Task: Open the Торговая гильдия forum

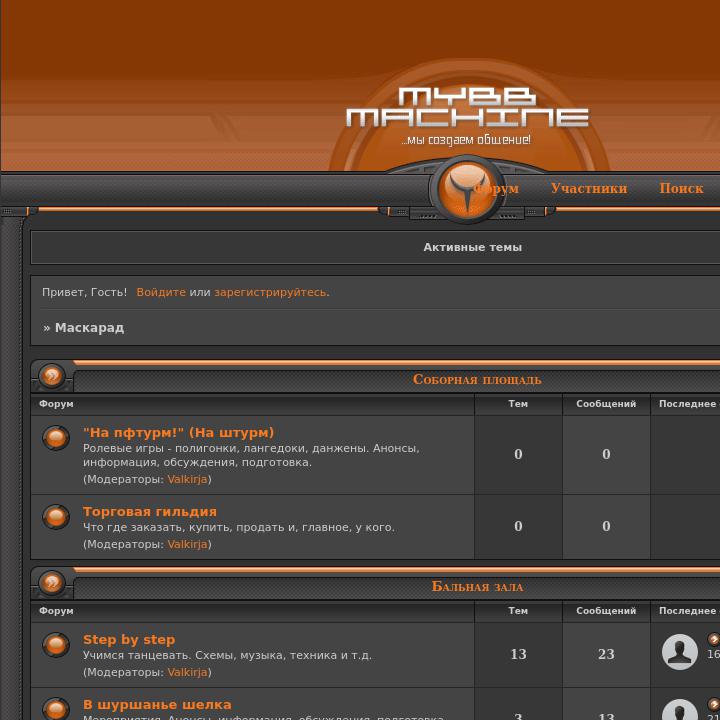Action: (150, 512)
